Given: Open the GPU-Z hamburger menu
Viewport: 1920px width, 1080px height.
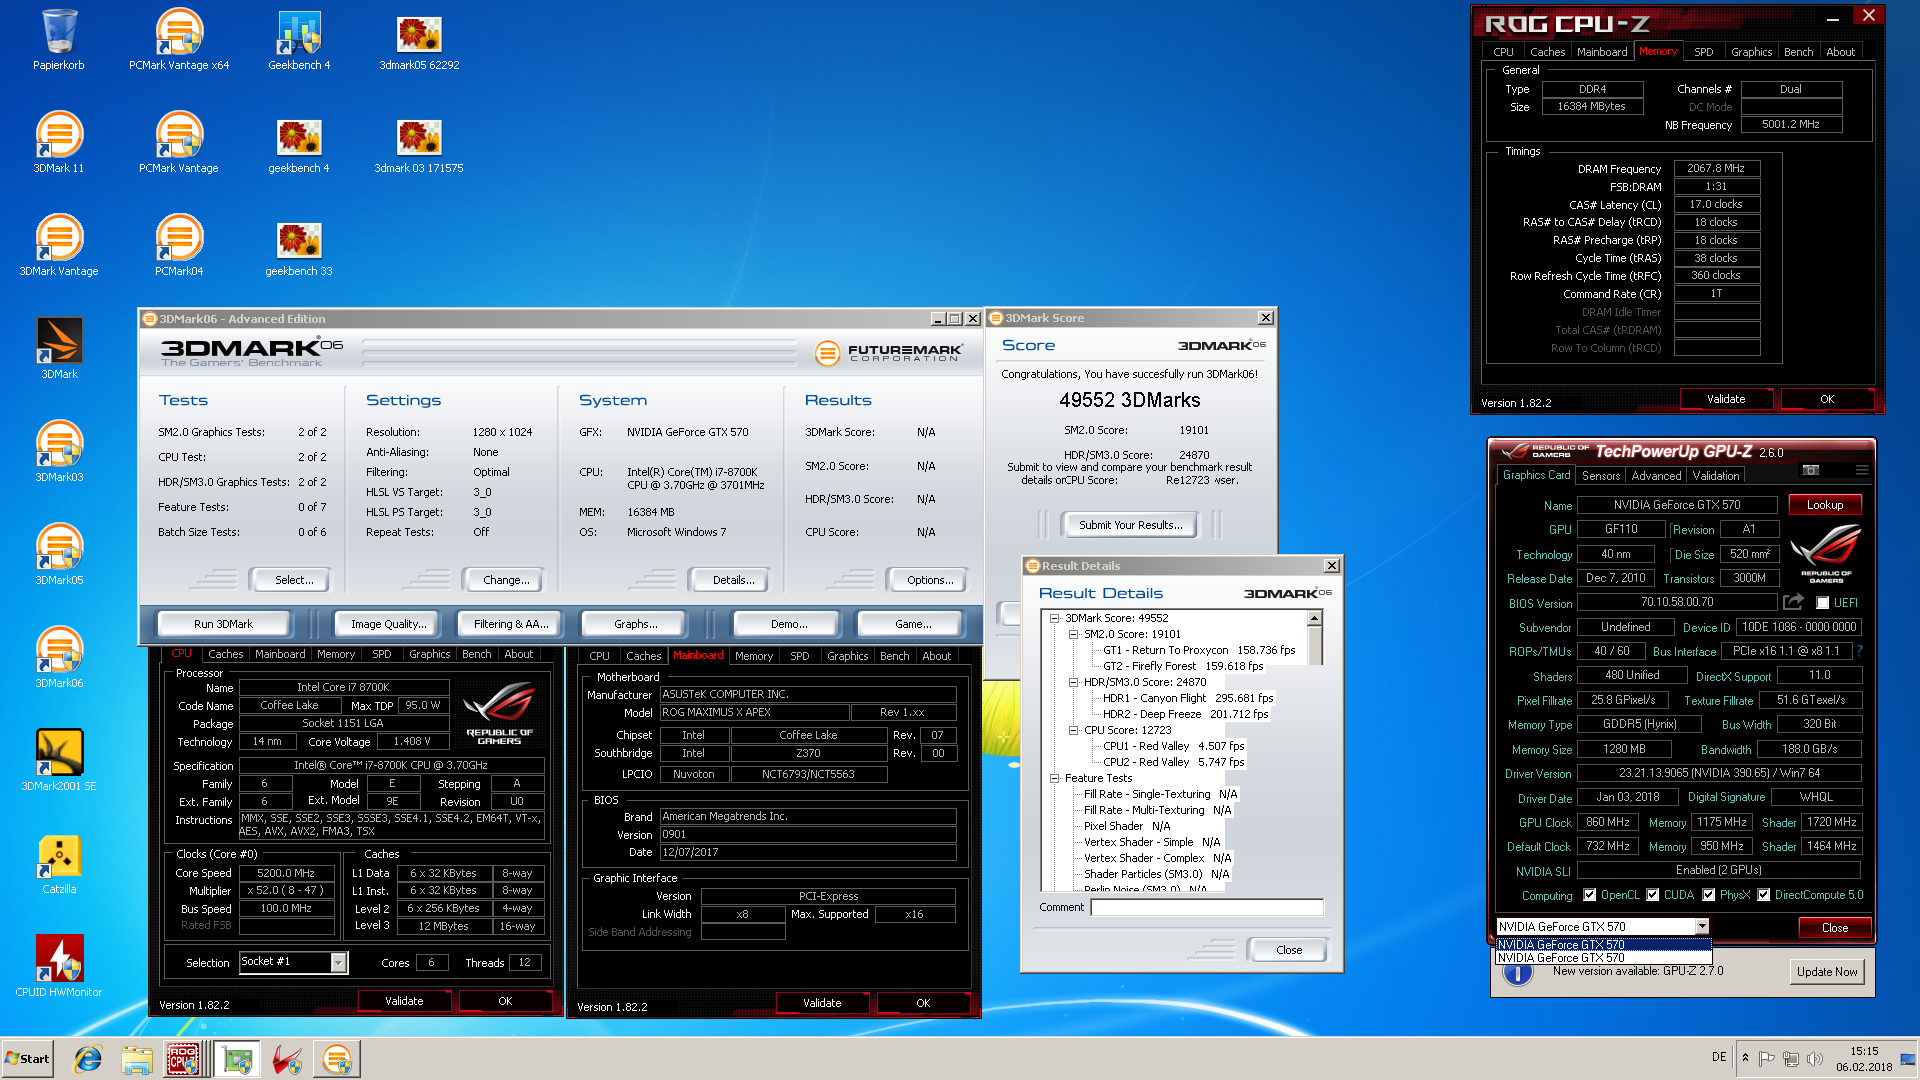Looking at the screenshot, I should pos(1861,470).
